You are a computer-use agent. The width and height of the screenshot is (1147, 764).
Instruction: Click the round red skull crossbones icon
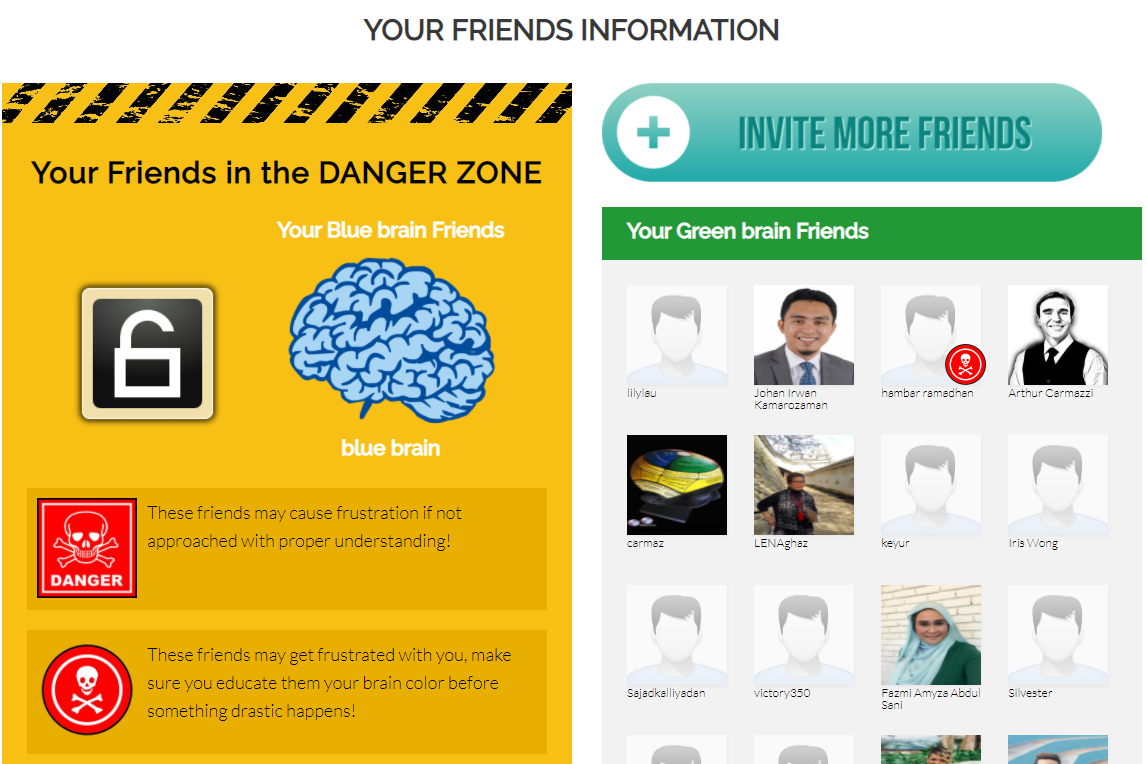(x=87, y=689)
